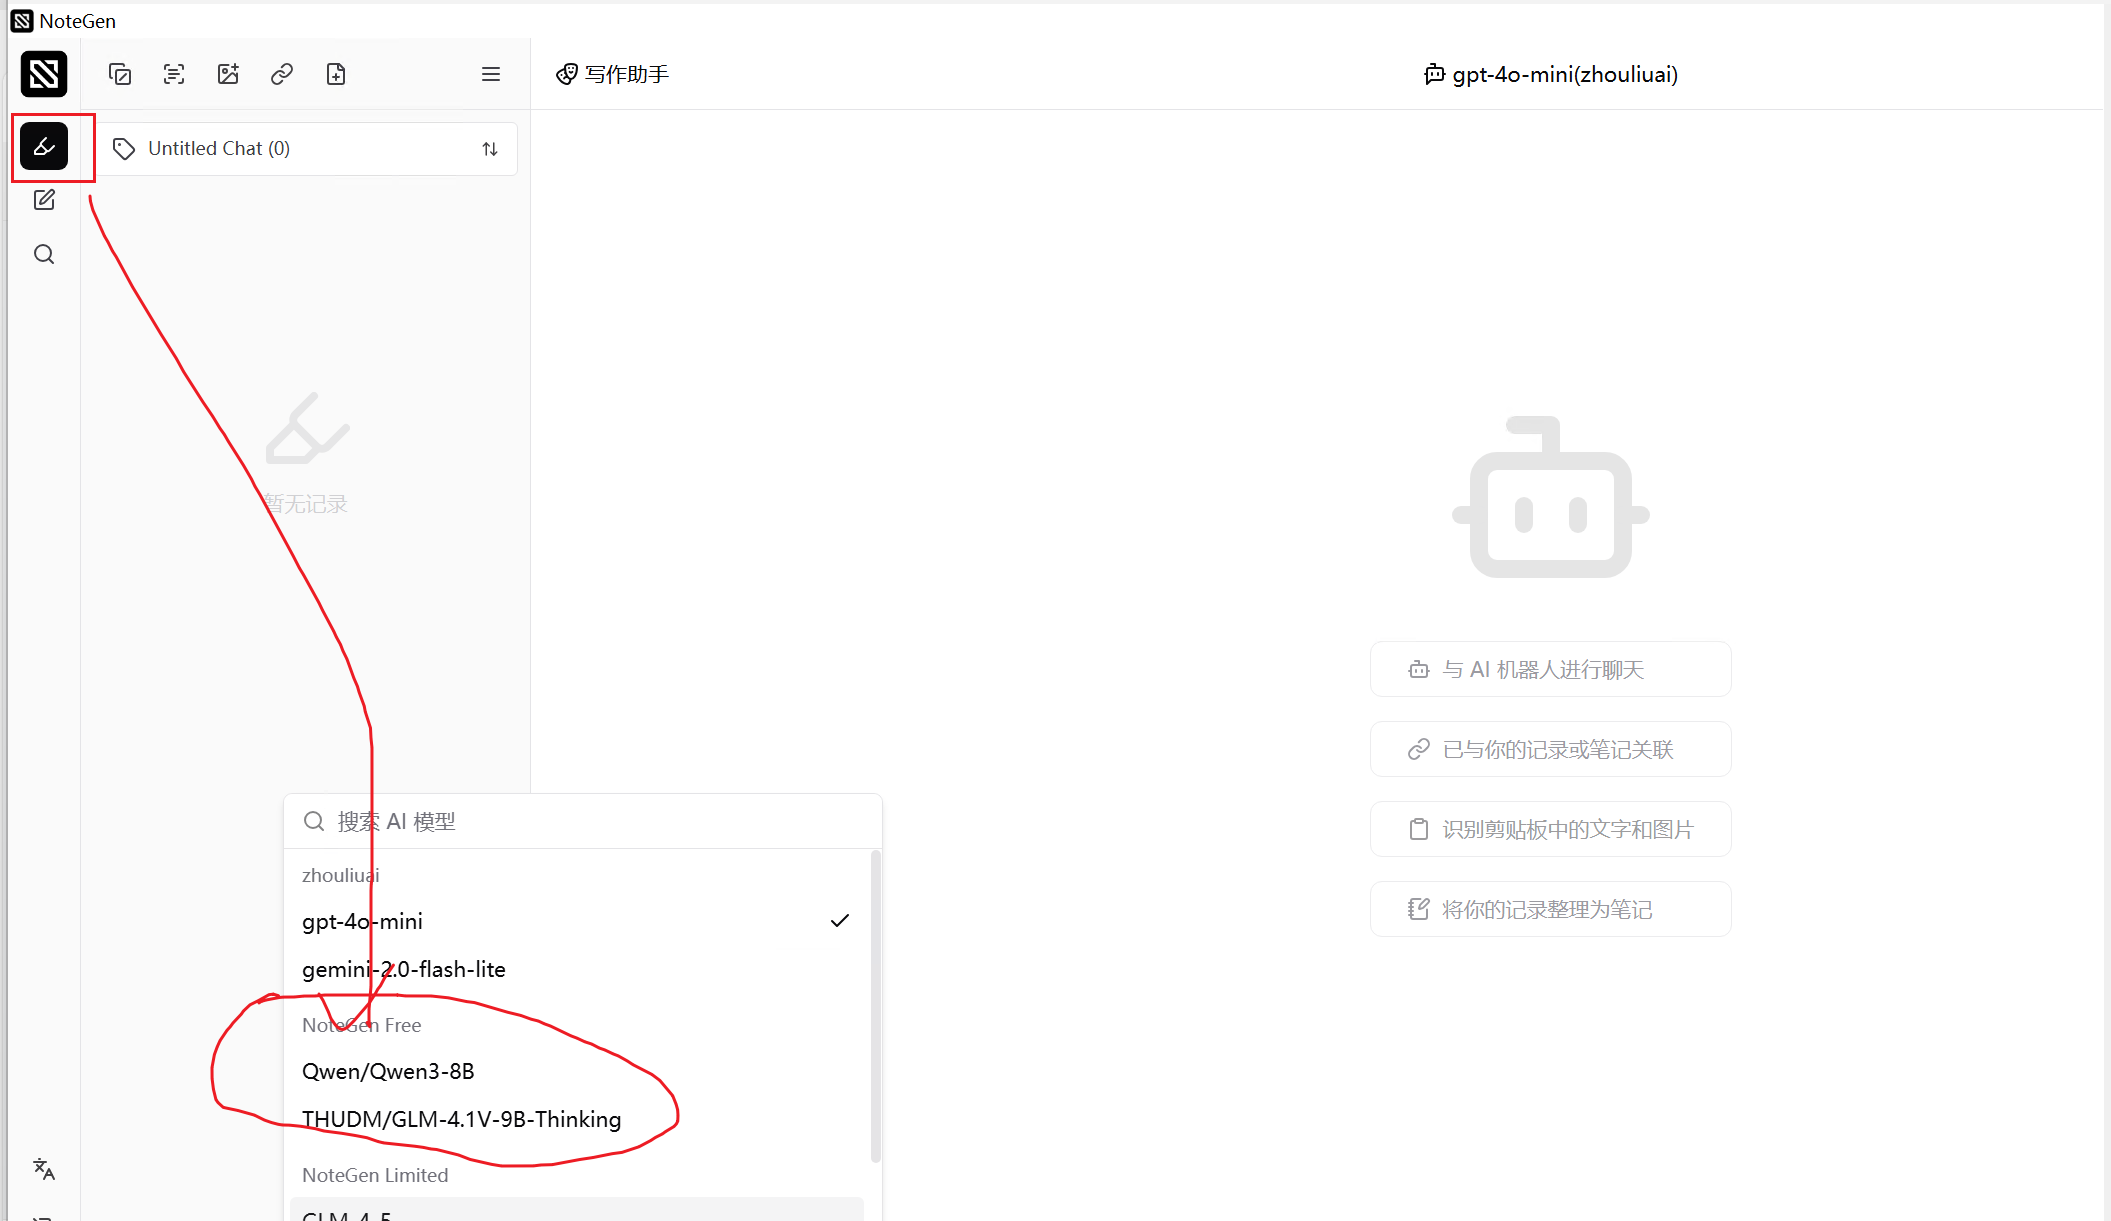Open the 写作助手 prompt selector
2111x1221 pixels.
(613, 74)
